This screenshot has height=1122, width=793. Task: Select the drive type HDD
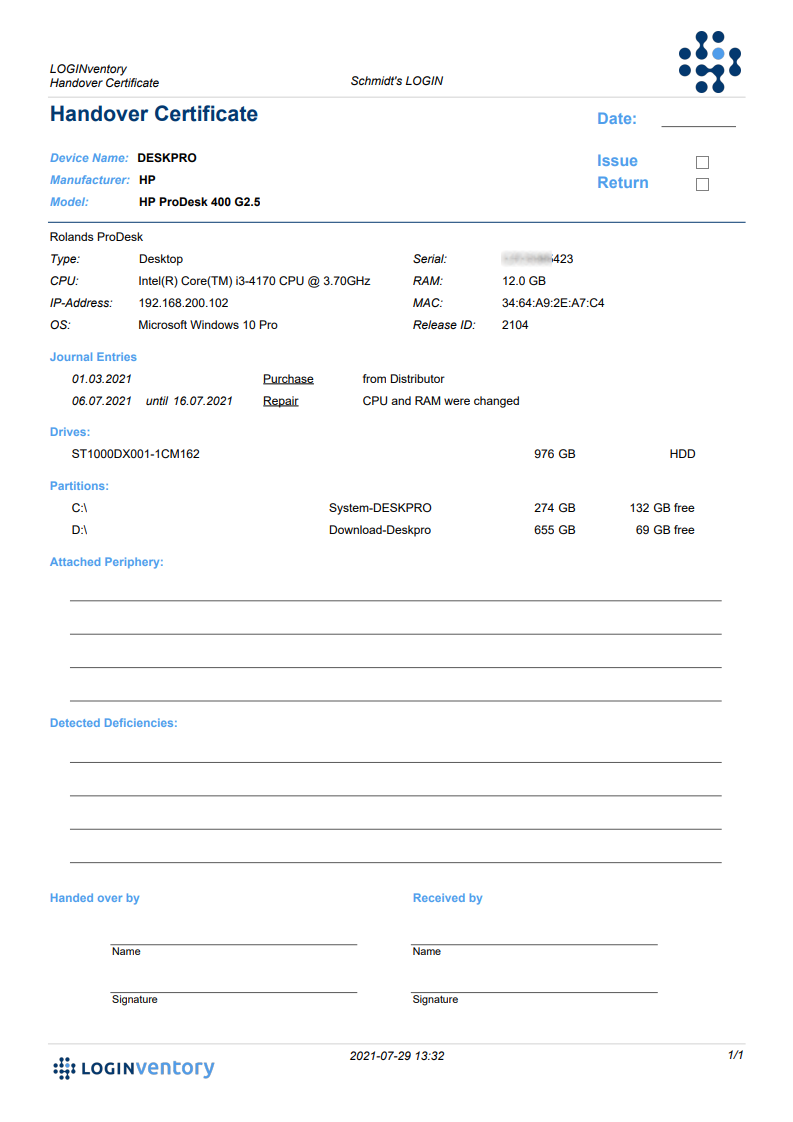tap(683, 454)
